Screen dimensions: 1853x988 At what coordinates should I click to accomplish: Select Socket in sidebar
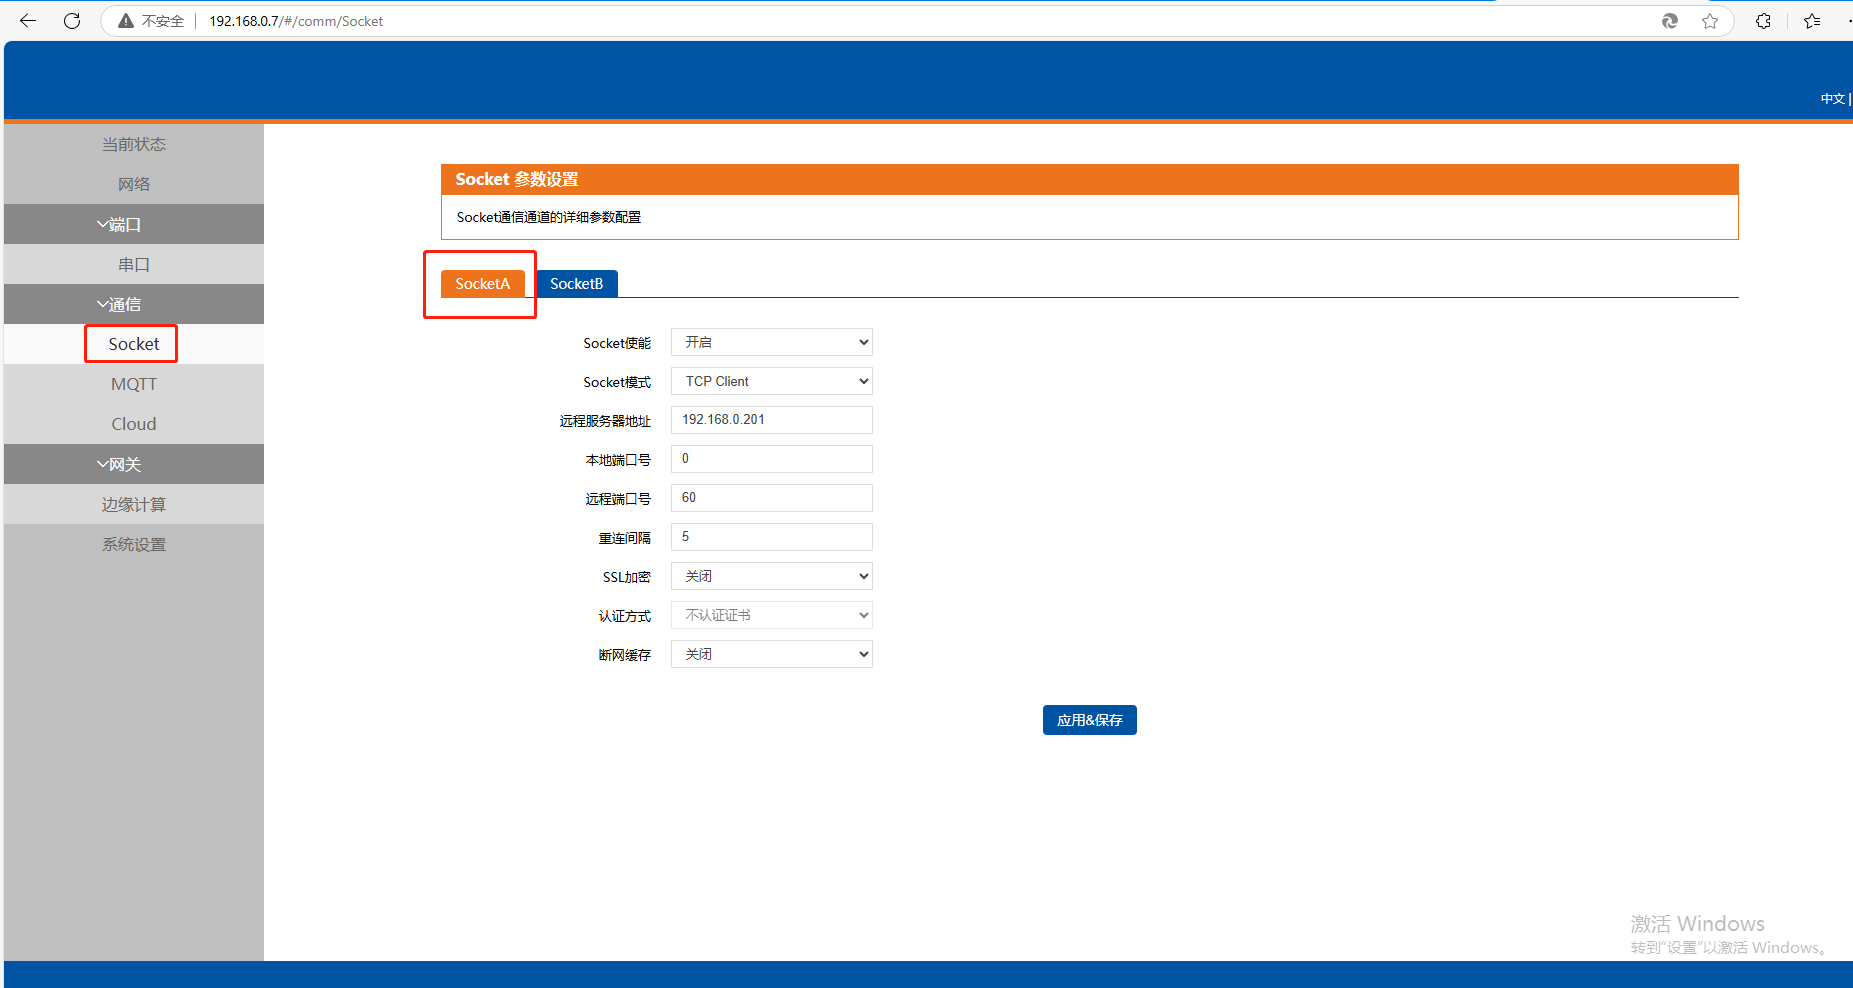tap(134, 344)
